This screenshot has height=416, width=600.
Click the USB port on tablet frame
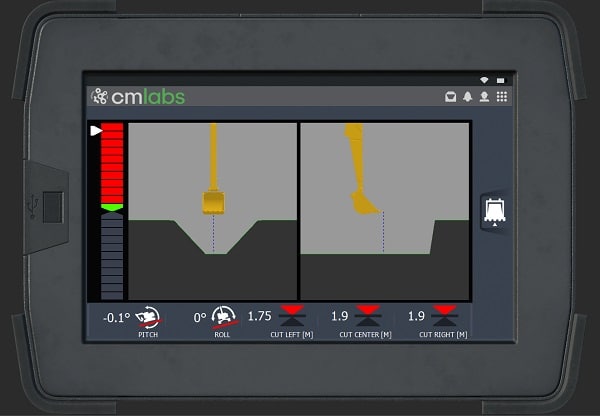point(53,207)
